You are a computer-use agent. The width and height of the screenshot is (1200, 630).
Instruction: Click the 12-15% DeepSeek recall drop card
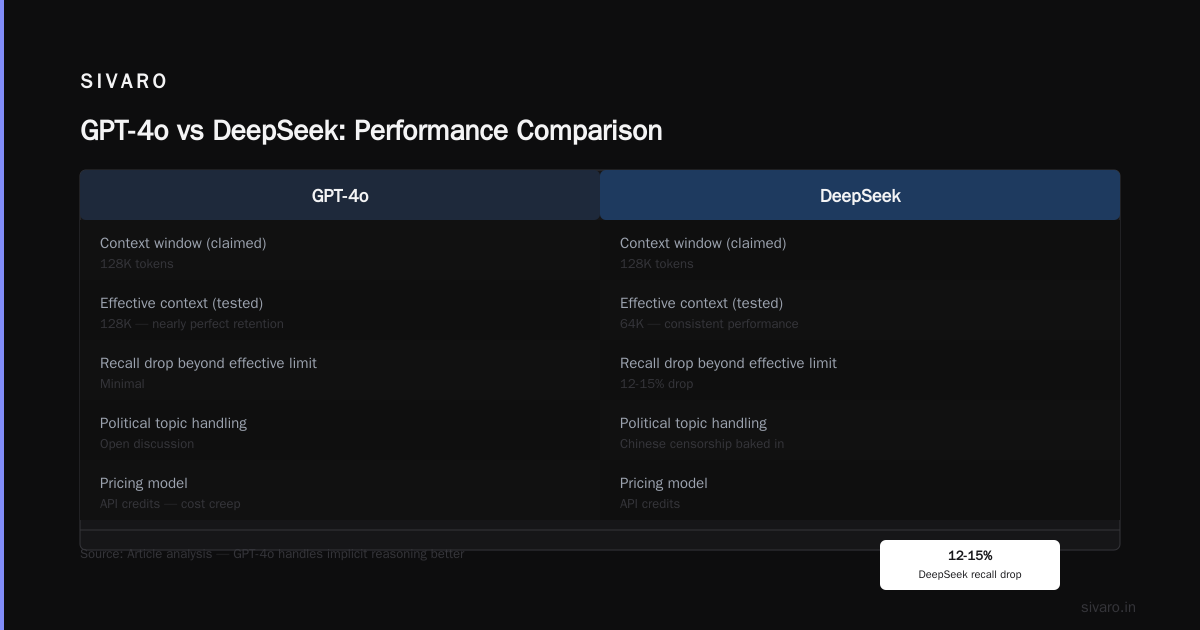[970, 565]
